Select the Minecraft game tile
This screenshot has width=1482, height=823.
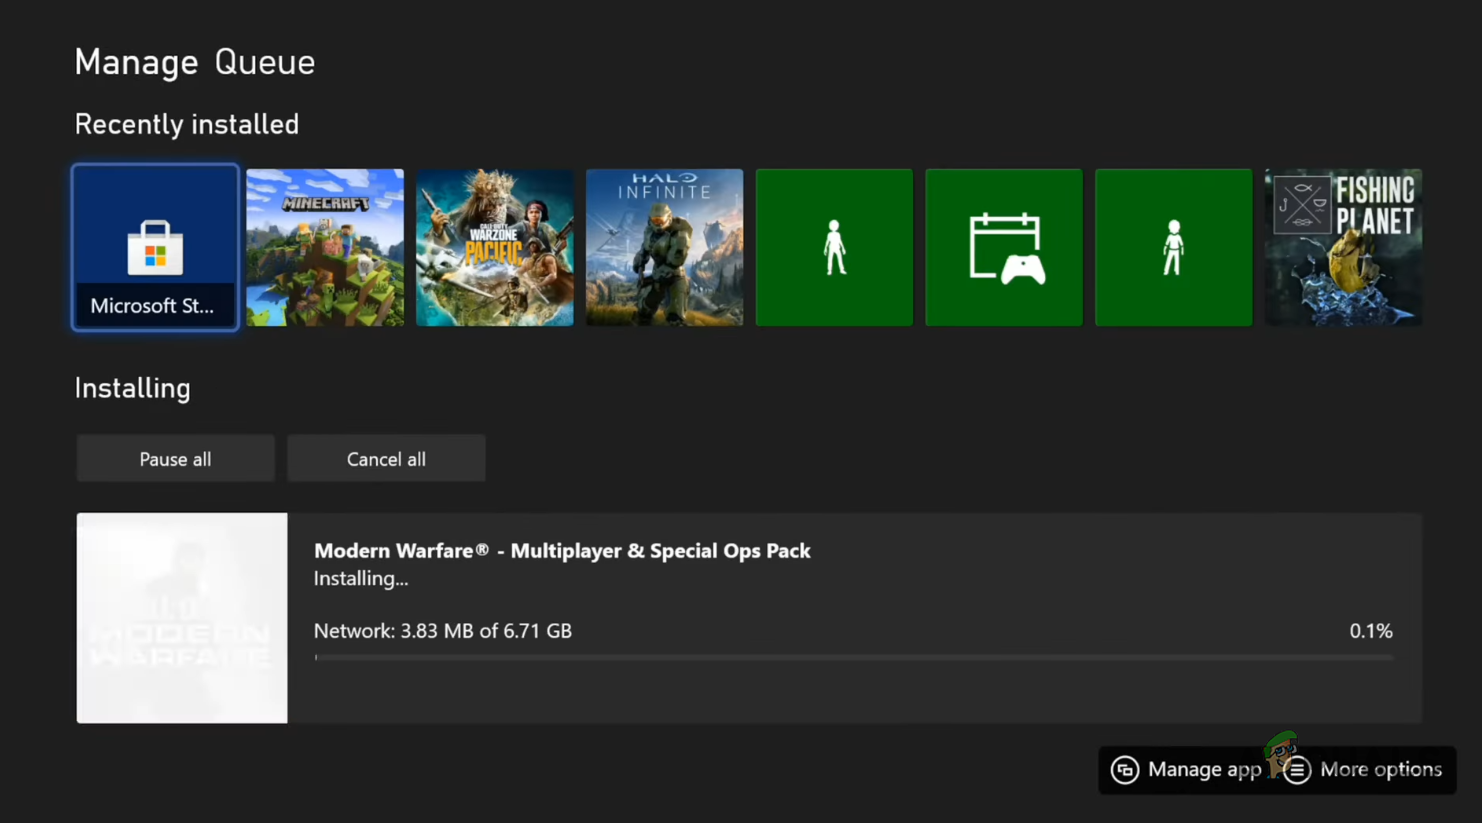325,247
